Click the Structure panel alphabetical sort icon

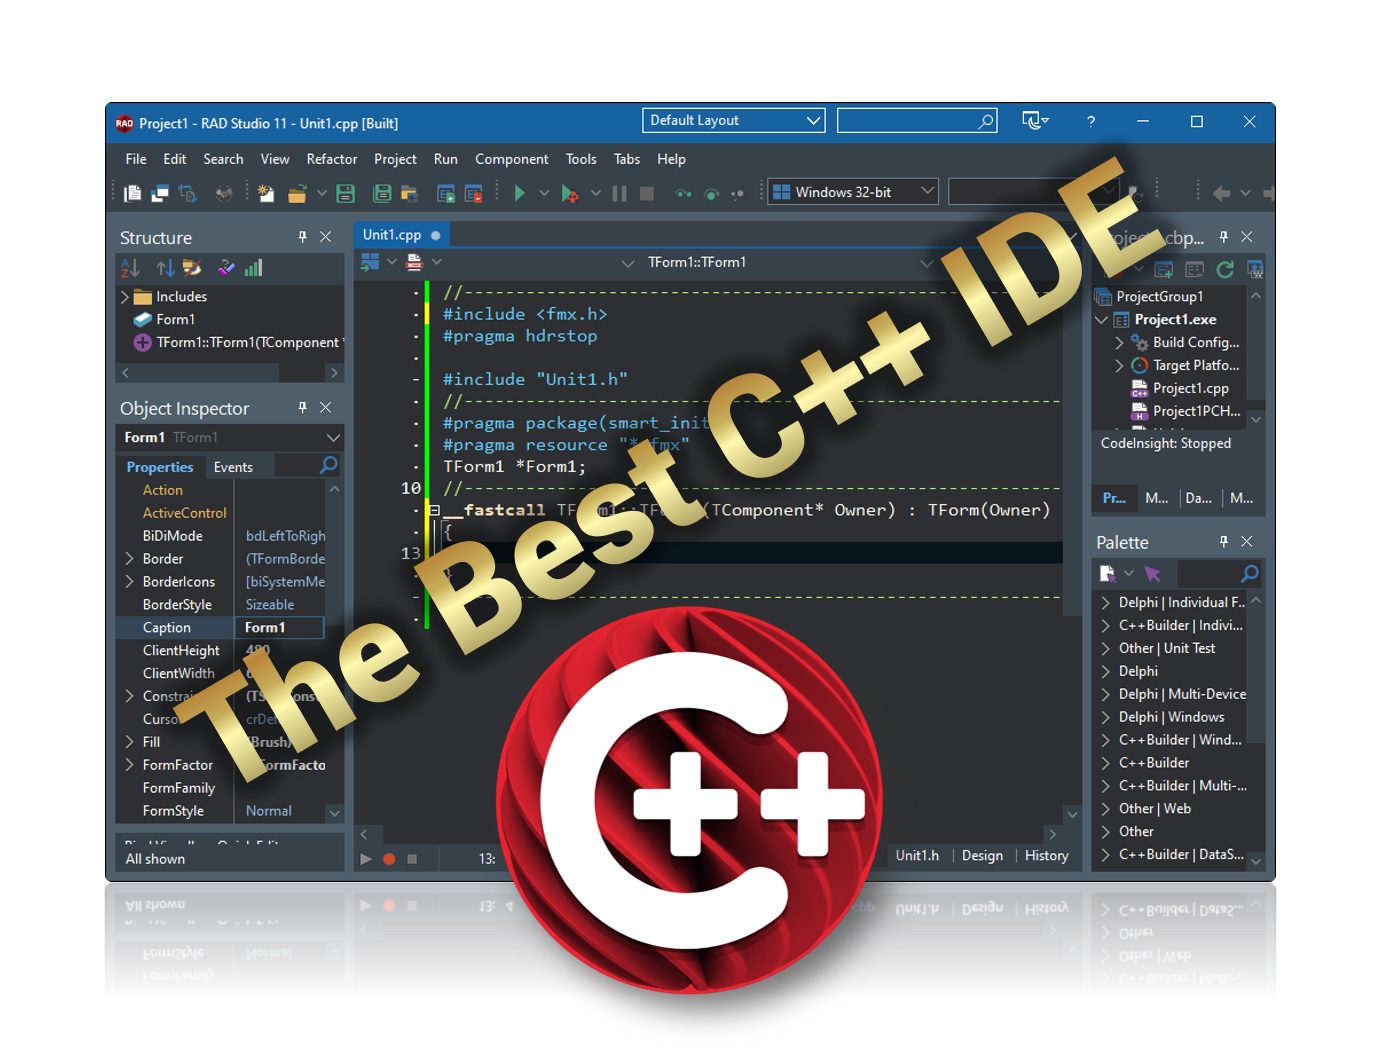click(130, 268)
